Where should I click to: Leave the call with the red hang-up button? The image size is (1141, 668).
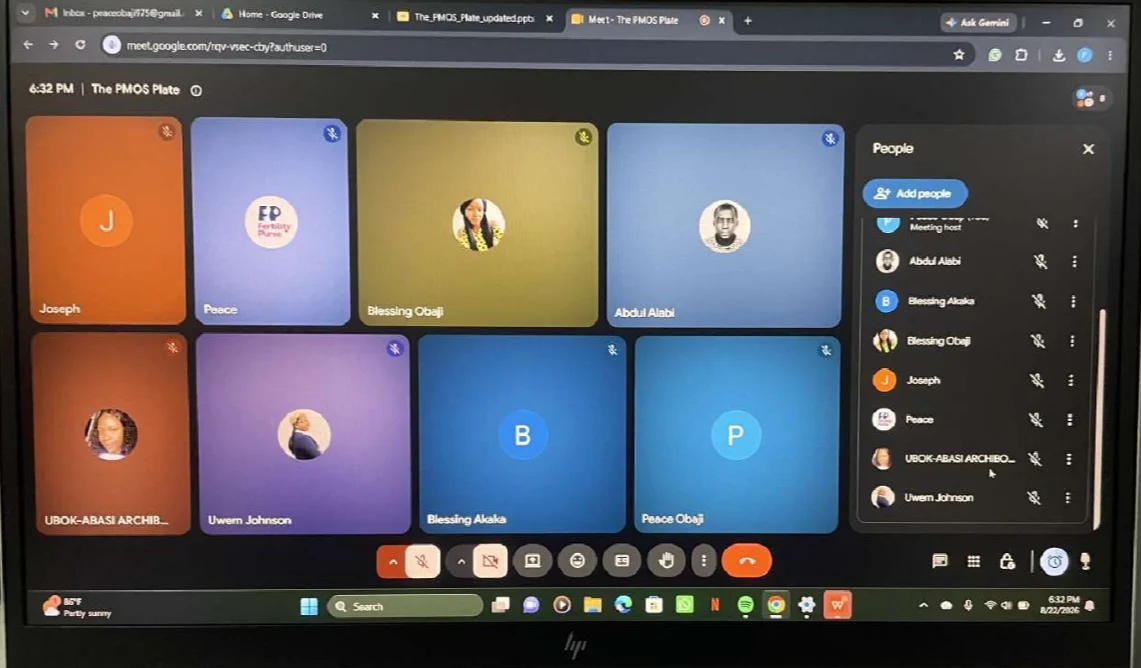(x=747, y=561)
